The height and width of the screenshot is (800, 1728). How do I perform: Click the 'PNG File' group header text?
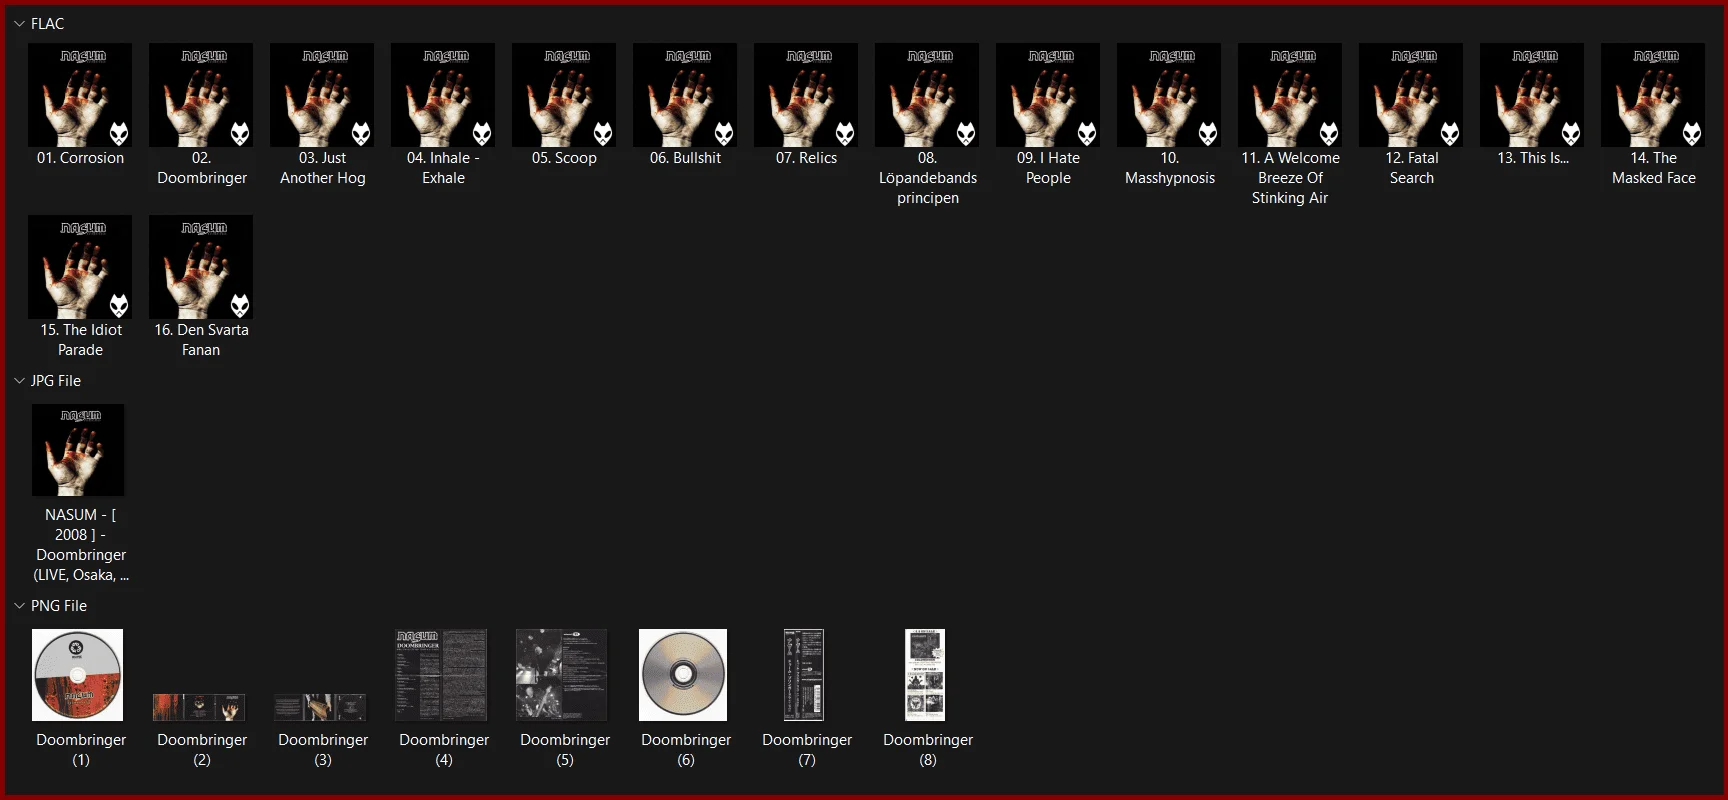[59, 606]
